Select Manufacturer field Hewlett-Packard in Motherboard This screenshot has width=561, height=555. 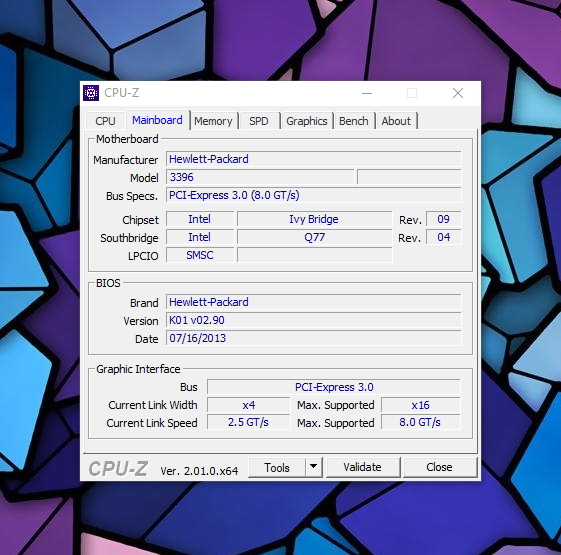pos(314,159)
